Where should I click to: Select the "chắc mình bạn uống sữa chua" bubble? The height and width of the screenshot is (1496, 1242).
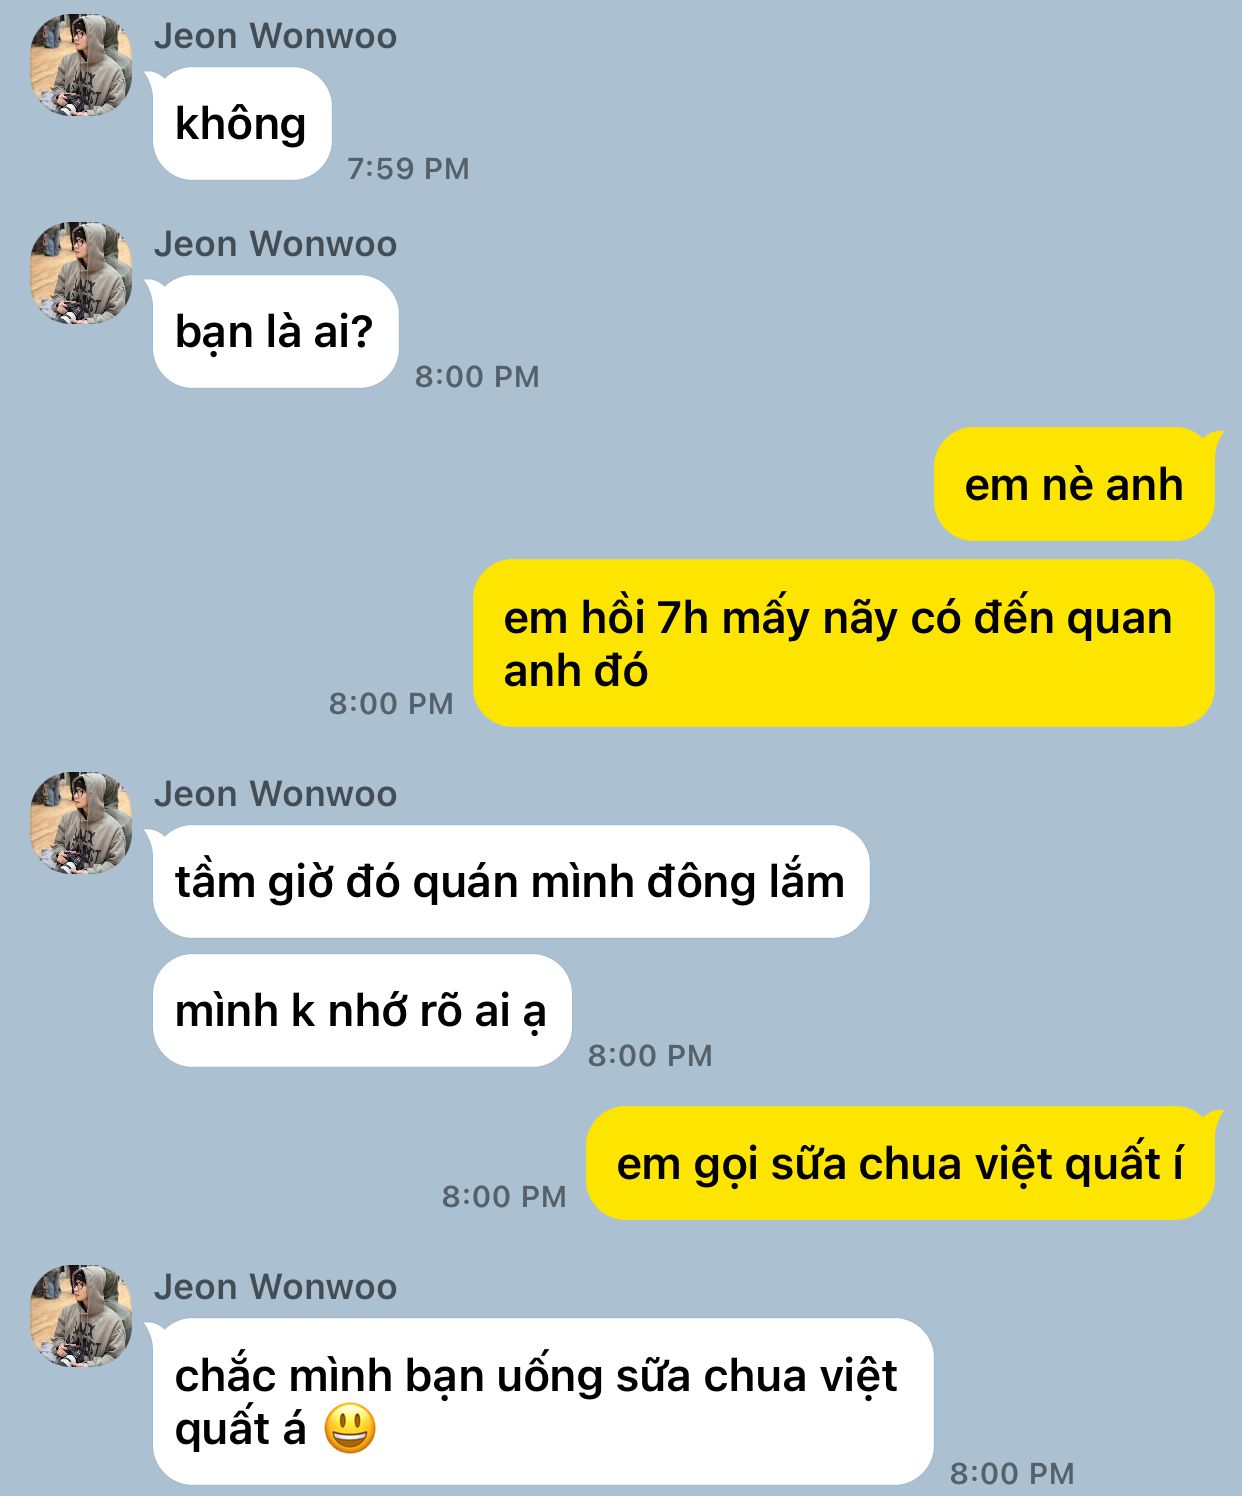click(543, 1402)
